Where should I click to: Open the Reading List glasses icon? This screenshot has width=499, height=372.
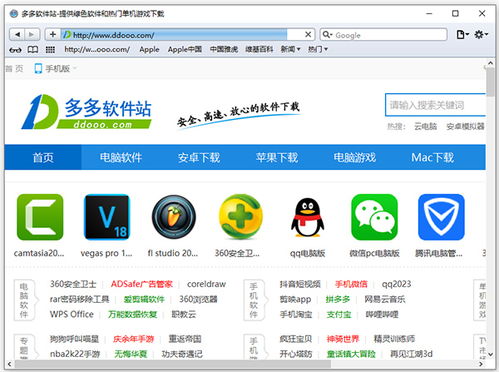(x=15, y=50)
